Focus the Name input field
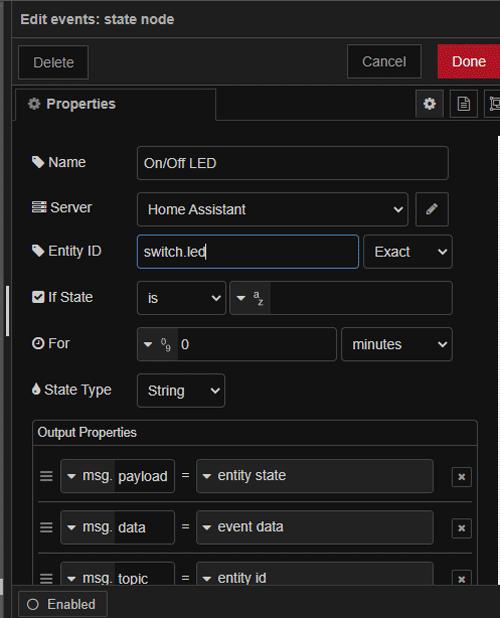This screenshot has height=618, width=500. [293, 163]
